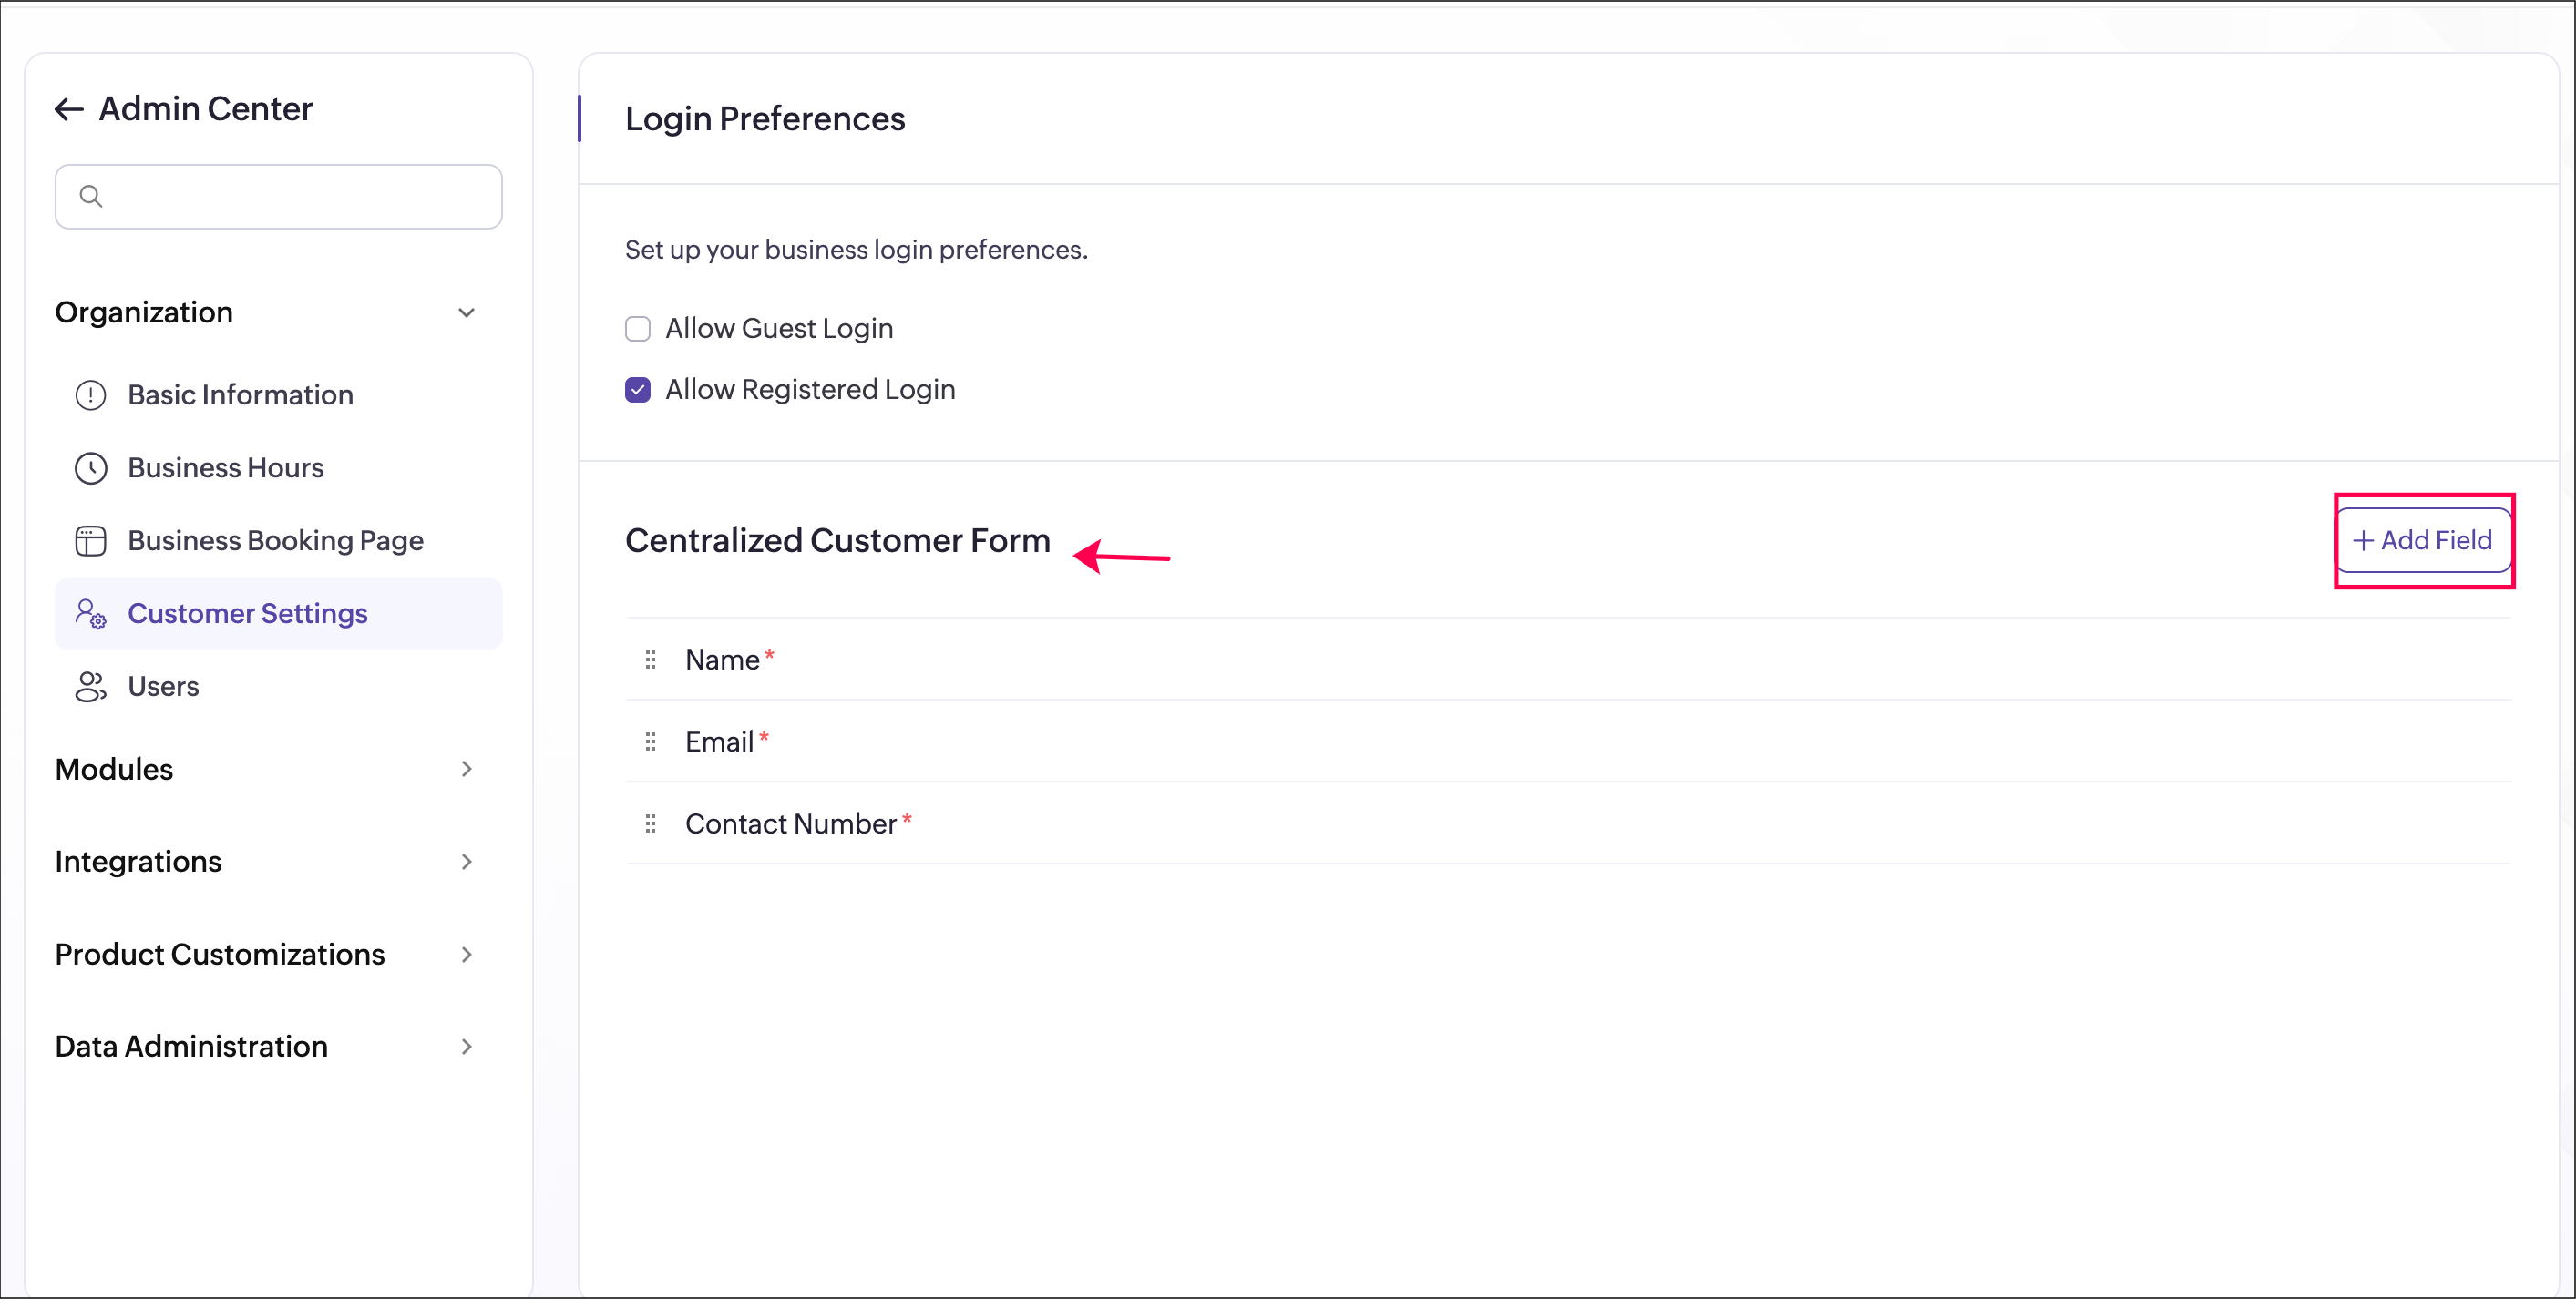This screenshot has height=1299, width=2576.
Task: Click the drag handle next to Name
Action: (650, 660)
